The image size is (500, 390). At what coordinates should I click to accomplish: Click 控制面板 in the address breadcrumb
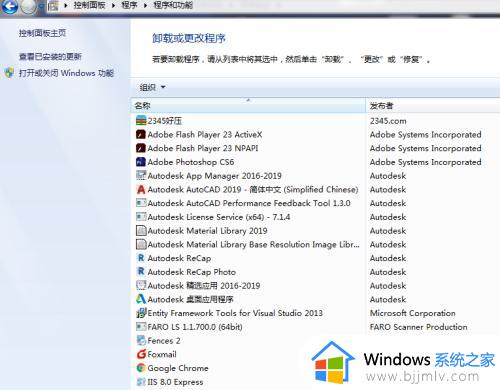click(x=89, y=5)
